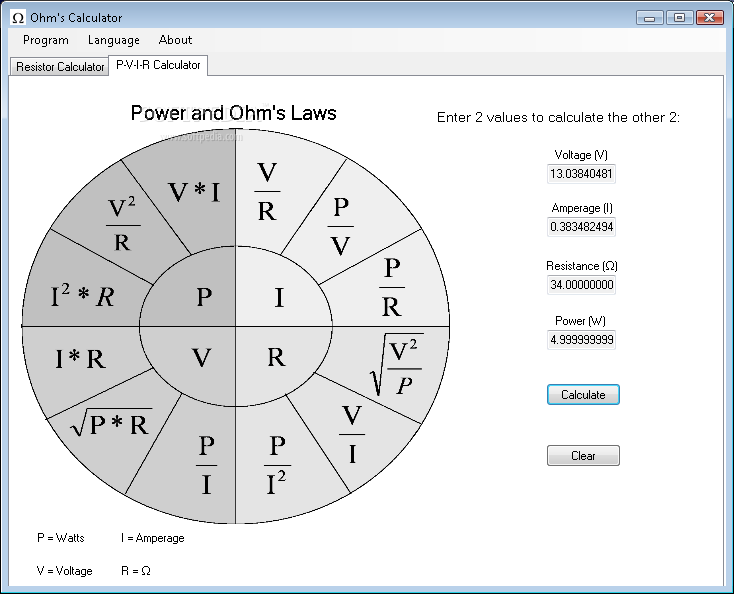Click the 'Resistance (Ω)' label
Viewport: 734px width, 594px height.
tap(582, 266)
